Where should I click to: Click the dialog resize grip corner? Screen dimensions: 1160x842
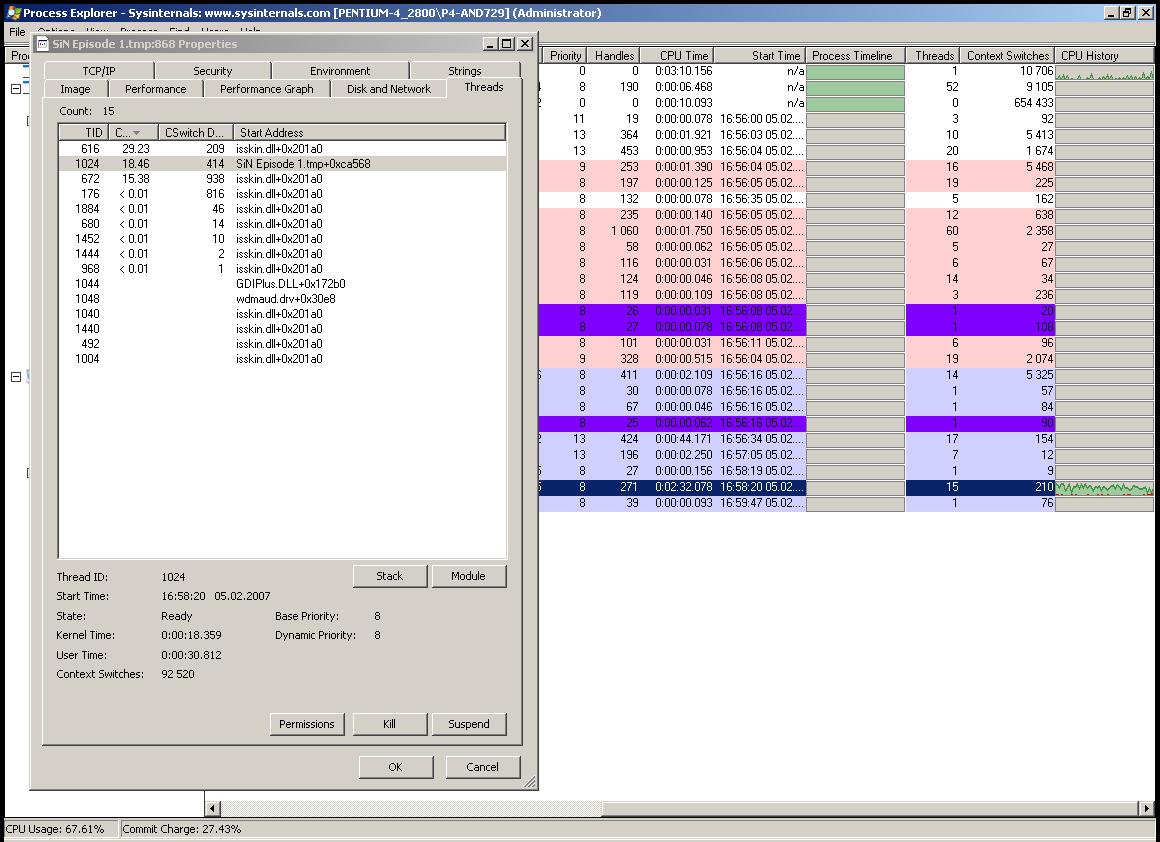pyautogui.click(x=529, y=782)
